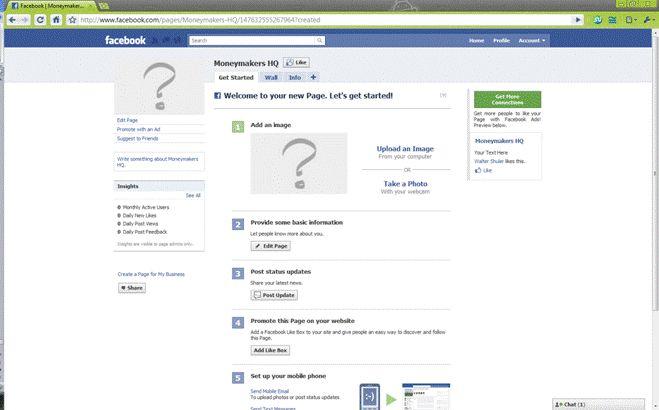Click Upload an Image link
The width and height of the screenshot is (659, 410).
click(405, 149)
